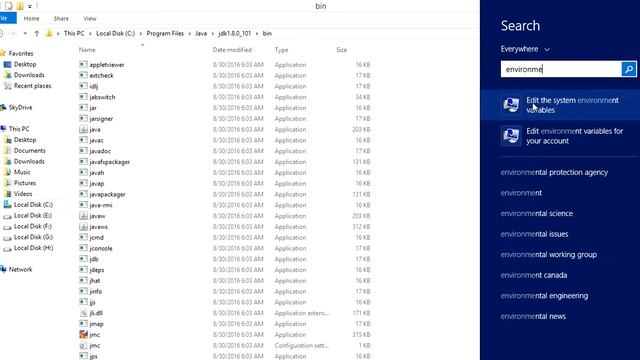Select the keytool-adjacent jps file row
Image resolution: width=640 pixels, height=360 pixels.
tap(224, 356)
